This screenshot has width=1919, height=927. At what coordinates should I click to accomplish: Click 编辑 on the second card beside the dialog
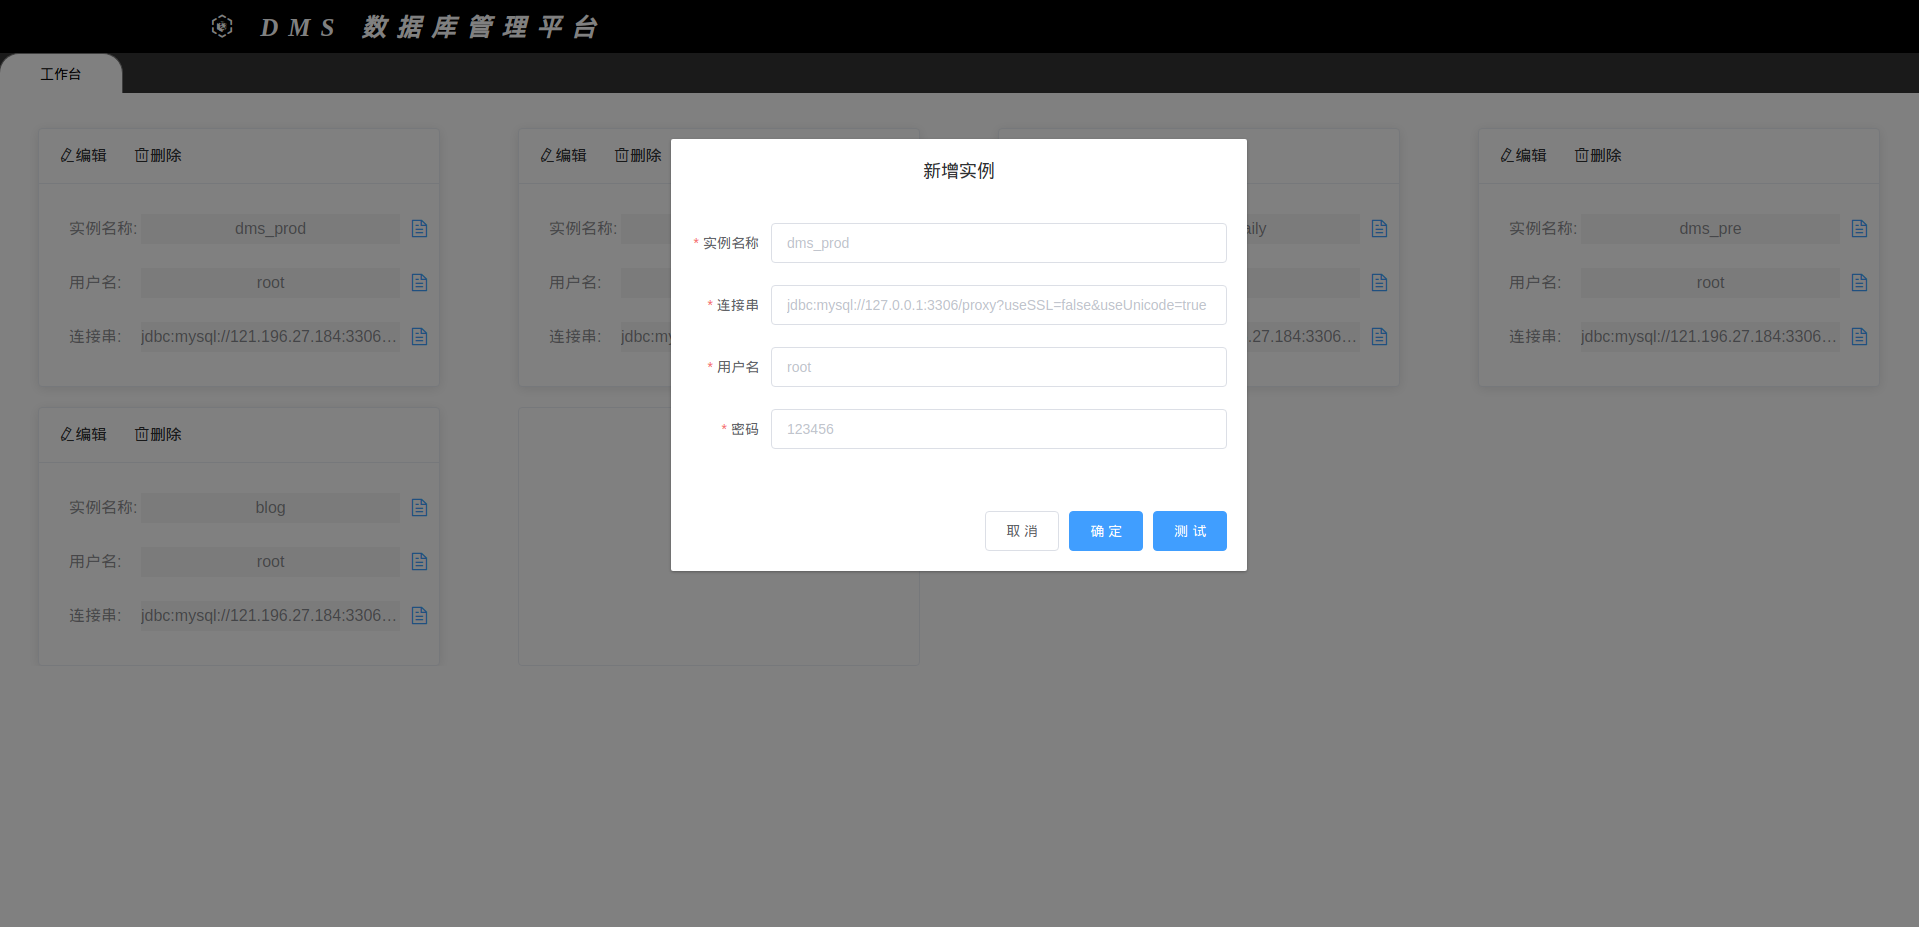[x=563, y=155]
